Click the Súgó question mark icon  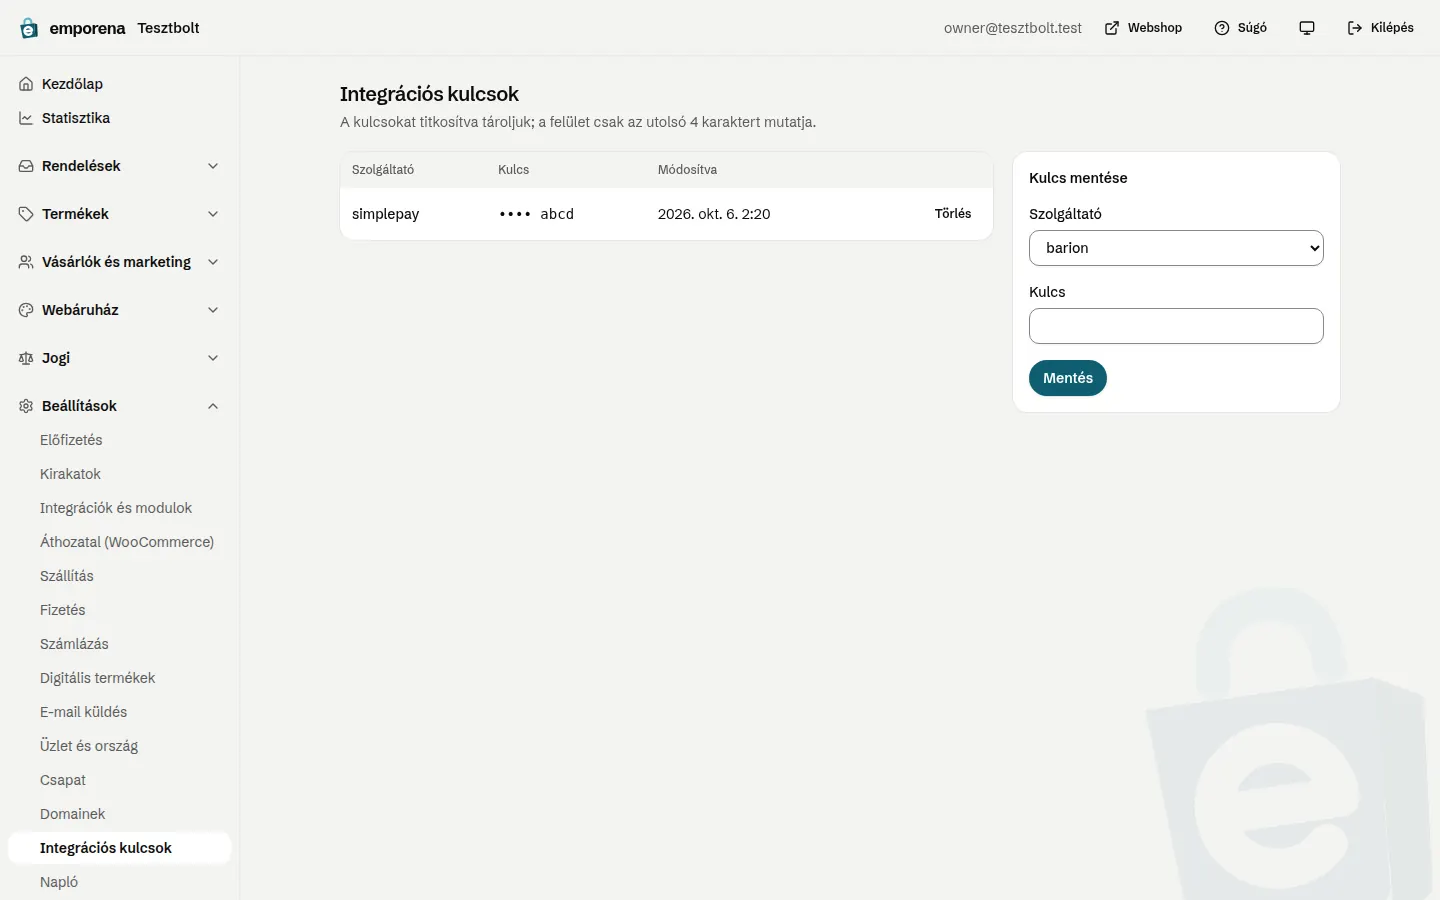click(1222, 28)
